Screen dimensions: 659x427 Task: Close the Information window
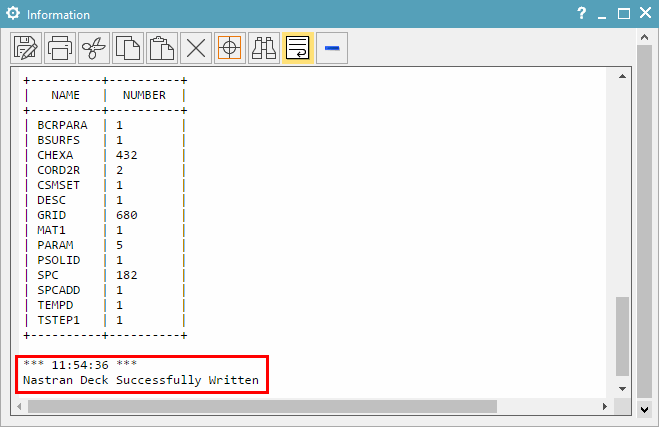click(x=646, y=13)
